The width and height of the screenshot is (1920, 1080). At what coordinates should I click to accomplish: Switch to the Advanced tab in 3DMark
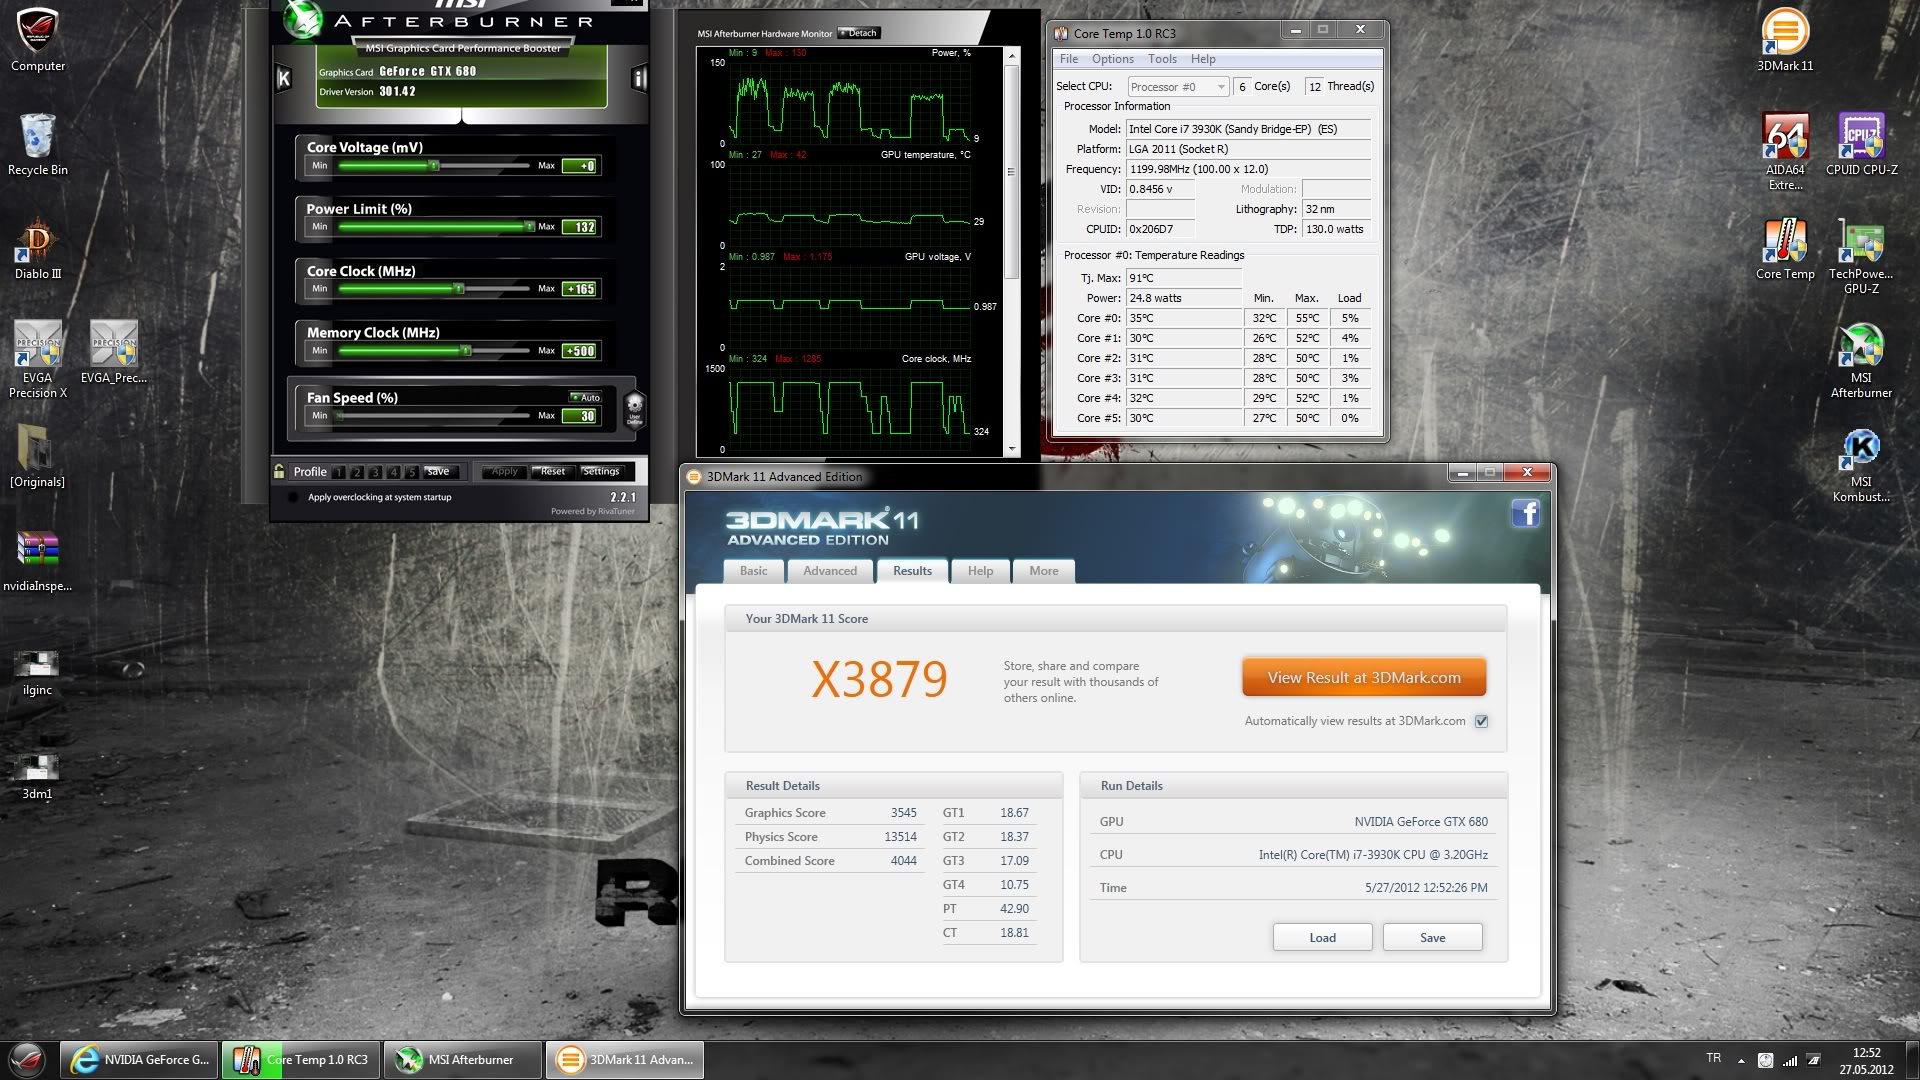point(830,571)
